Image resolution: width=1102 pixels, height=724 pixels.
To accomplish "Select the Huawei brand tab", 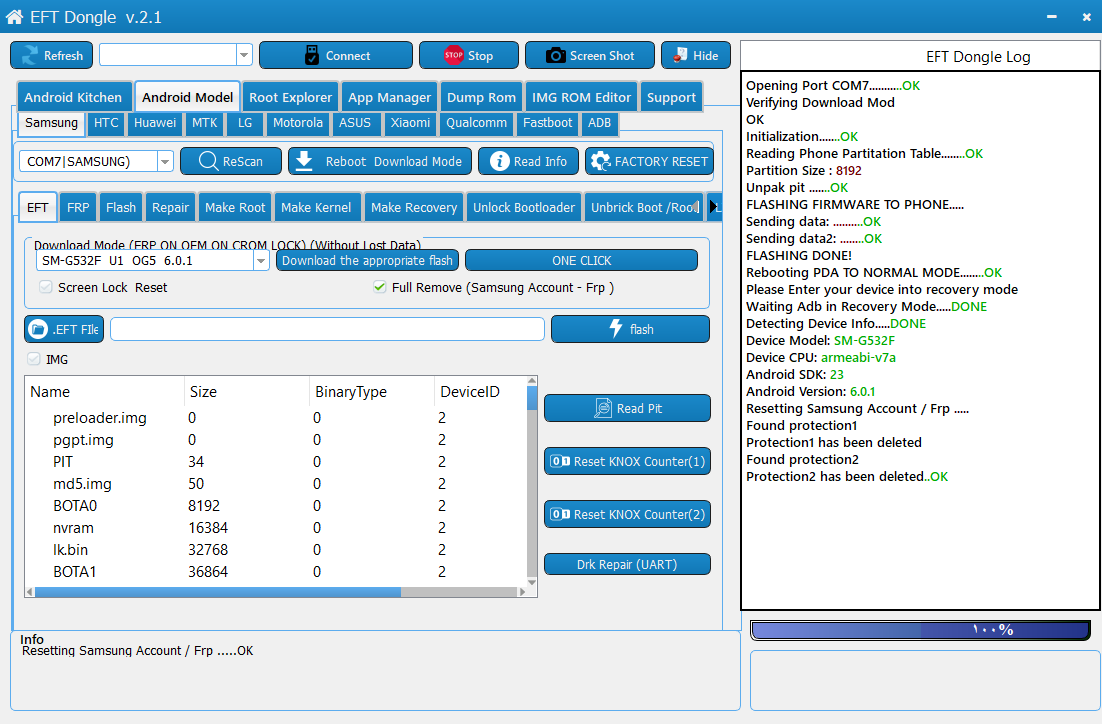I will (155, 123).
